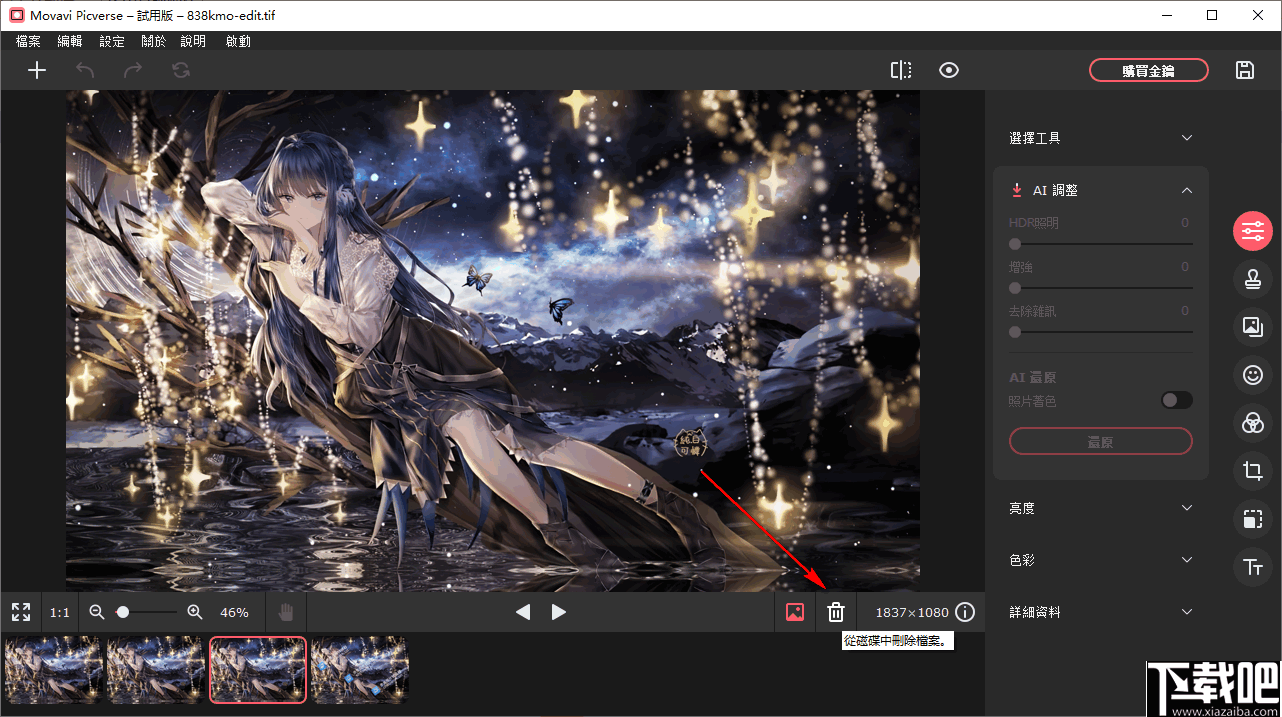Open the 啟動 menu

[x=239, y=41]
